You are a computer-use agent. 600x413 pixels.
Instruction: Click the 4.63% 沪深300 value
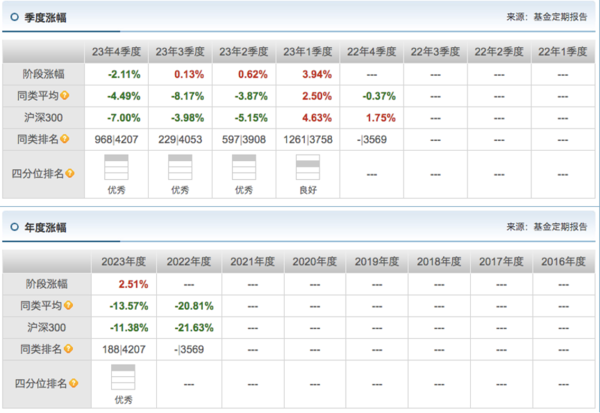point(317,118)
